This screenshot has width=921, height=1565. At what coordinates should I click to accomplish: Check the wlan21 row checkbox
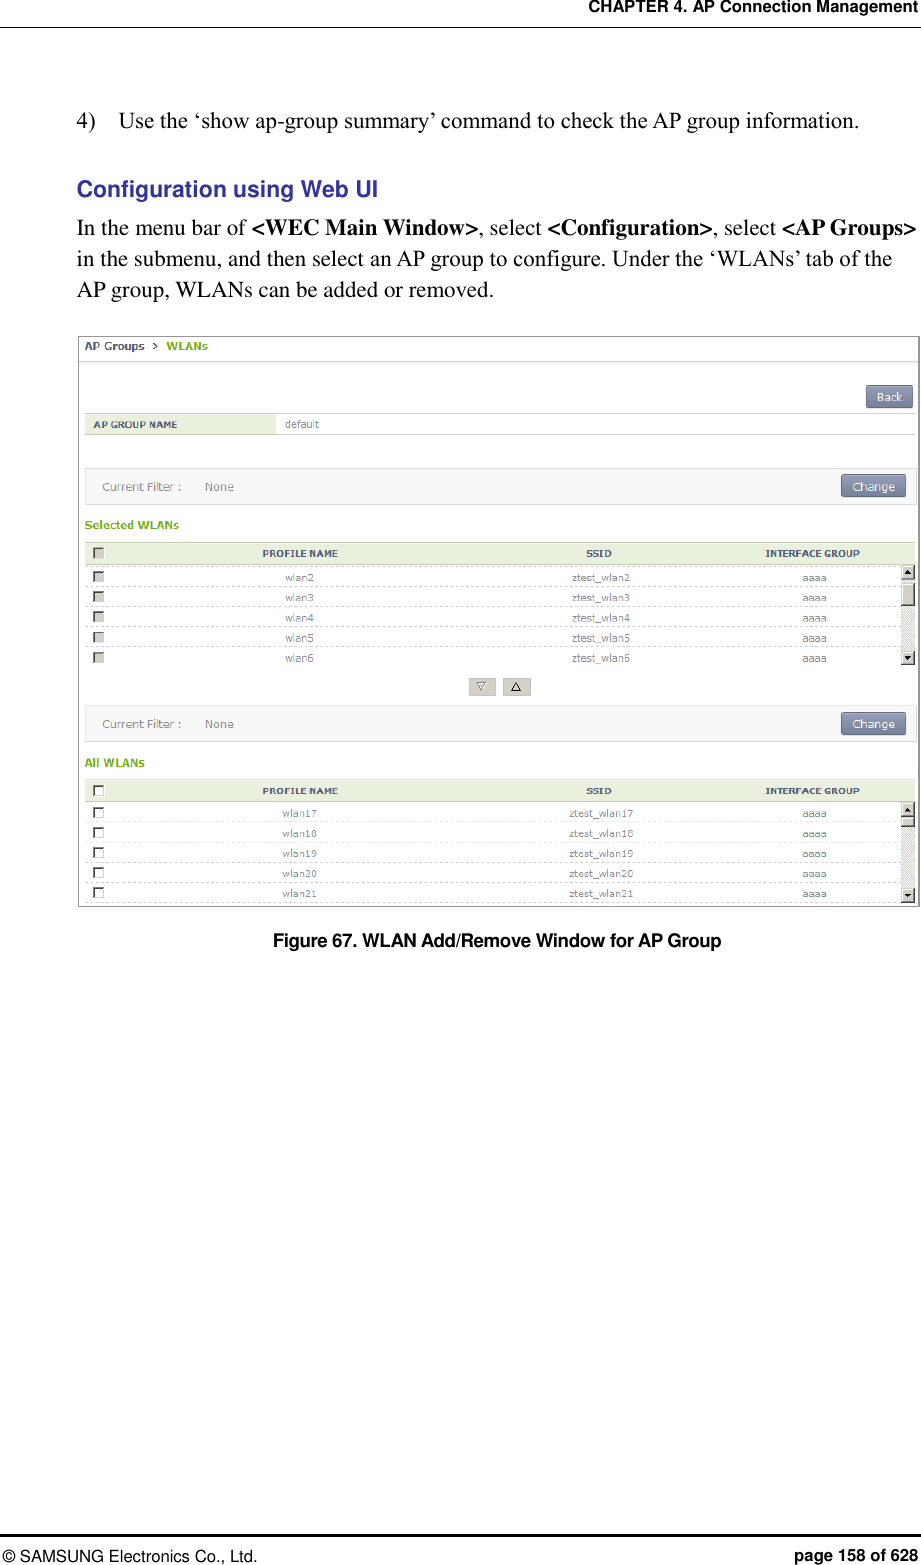(x=98, y=893)
